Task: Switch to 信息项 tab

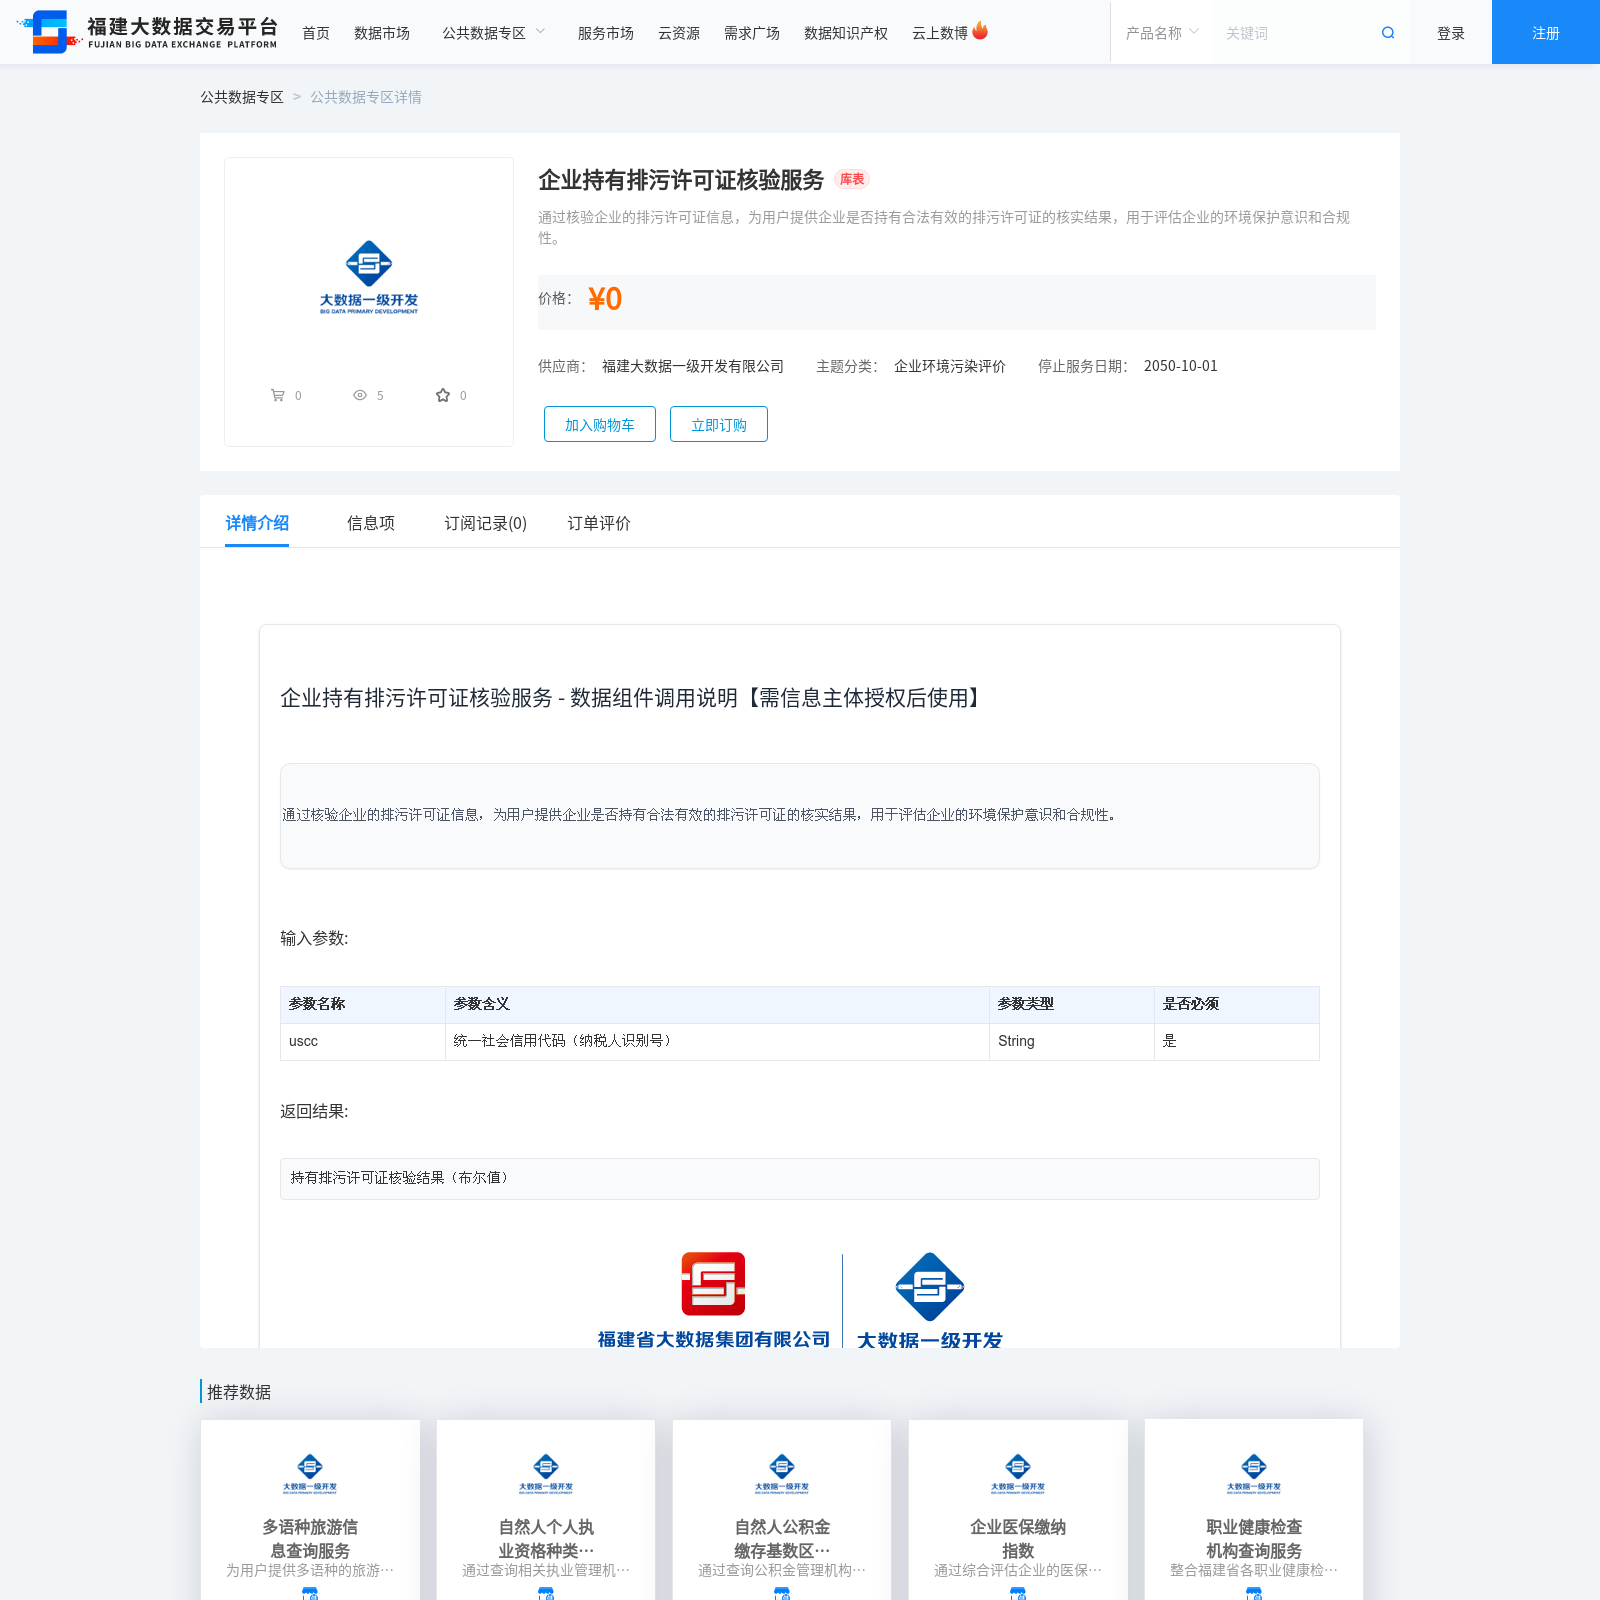Action: pyautogui.click(x=371, y=523)
